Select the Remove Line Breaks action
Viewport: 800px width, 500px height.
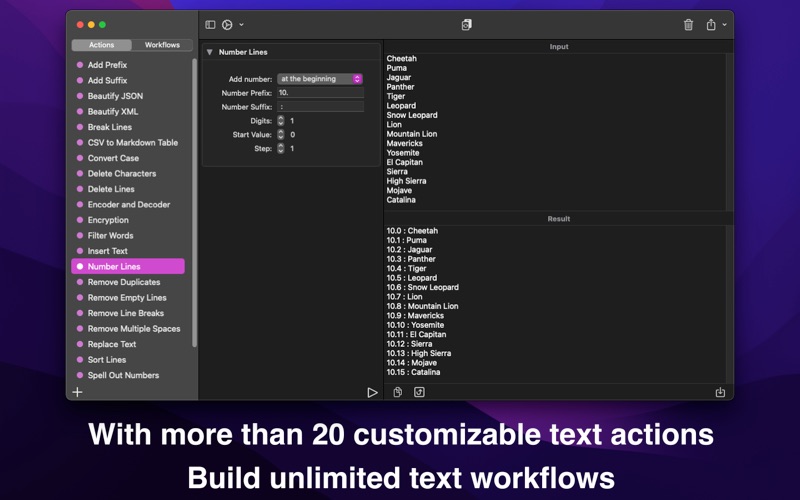128,313
